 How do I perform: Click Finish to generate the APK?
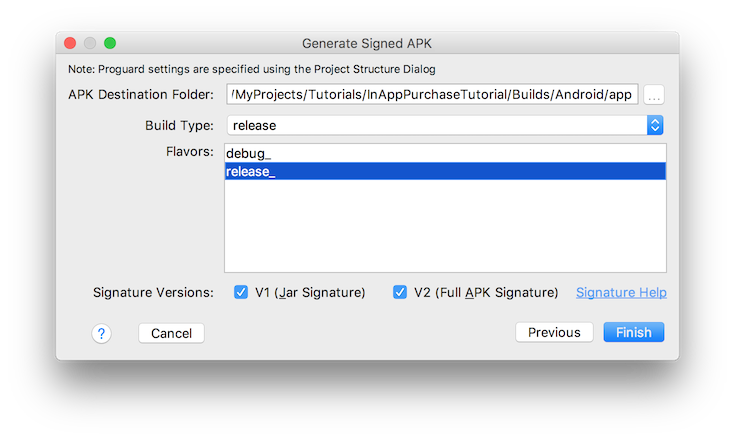pyautogui.click(x=633, y=332)
